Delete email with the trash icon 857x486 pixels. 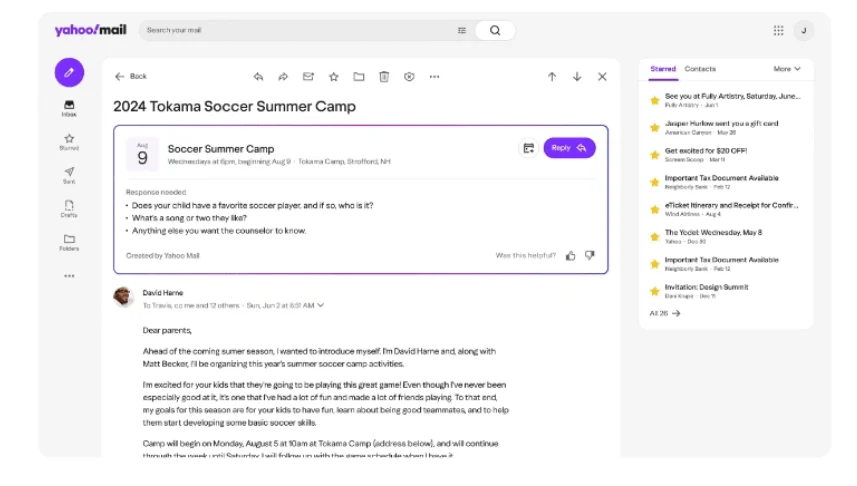(384, 77)
